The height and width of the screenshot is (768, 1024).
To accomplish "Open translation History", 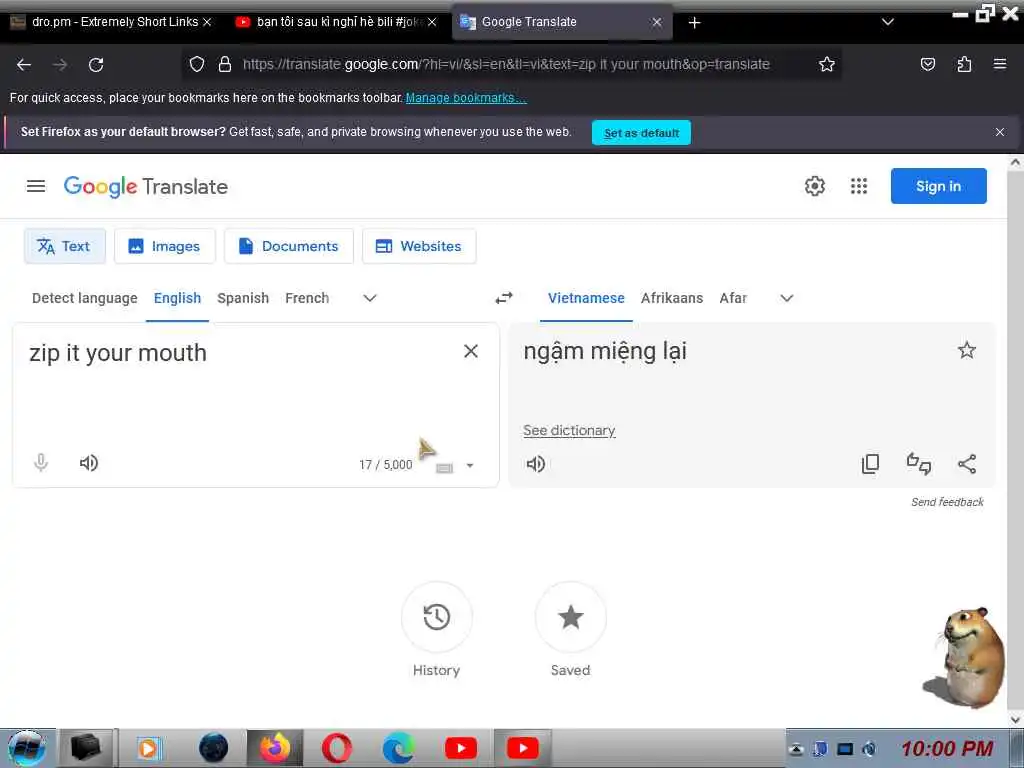I will [x=436, y=617].
